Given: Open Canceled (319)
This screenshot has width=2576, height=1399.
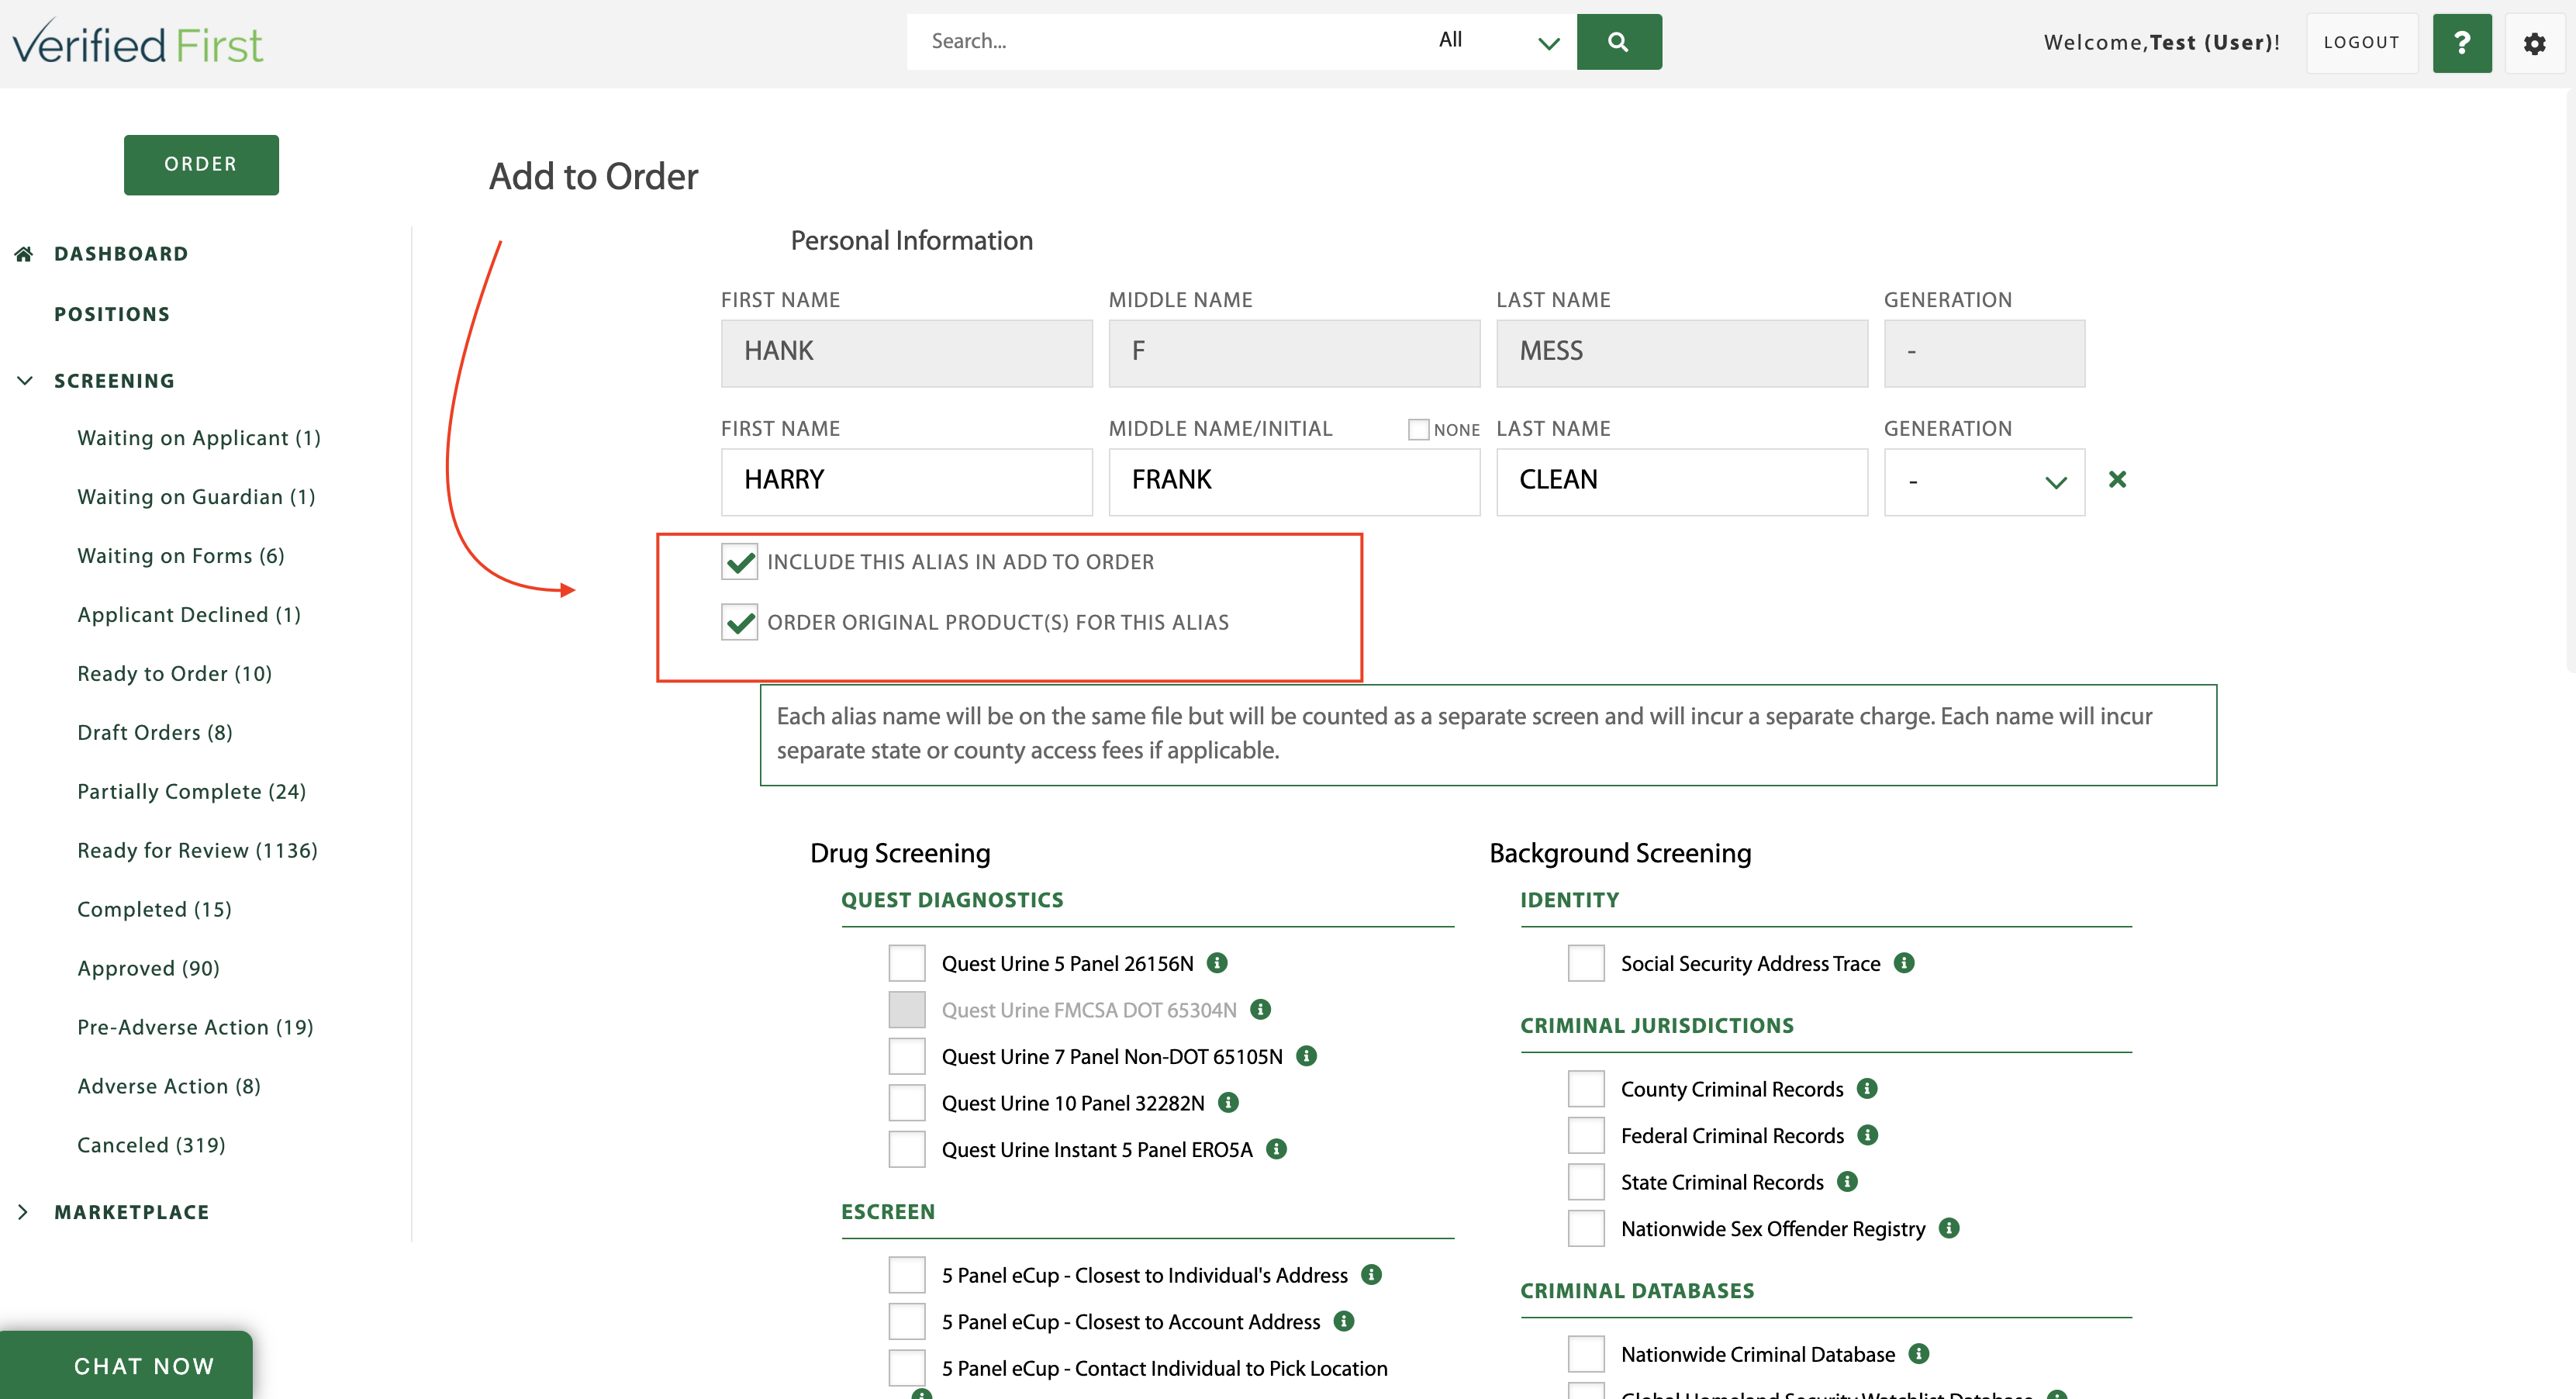Looking at the screenshot, I should click(x=152, y=1146).
